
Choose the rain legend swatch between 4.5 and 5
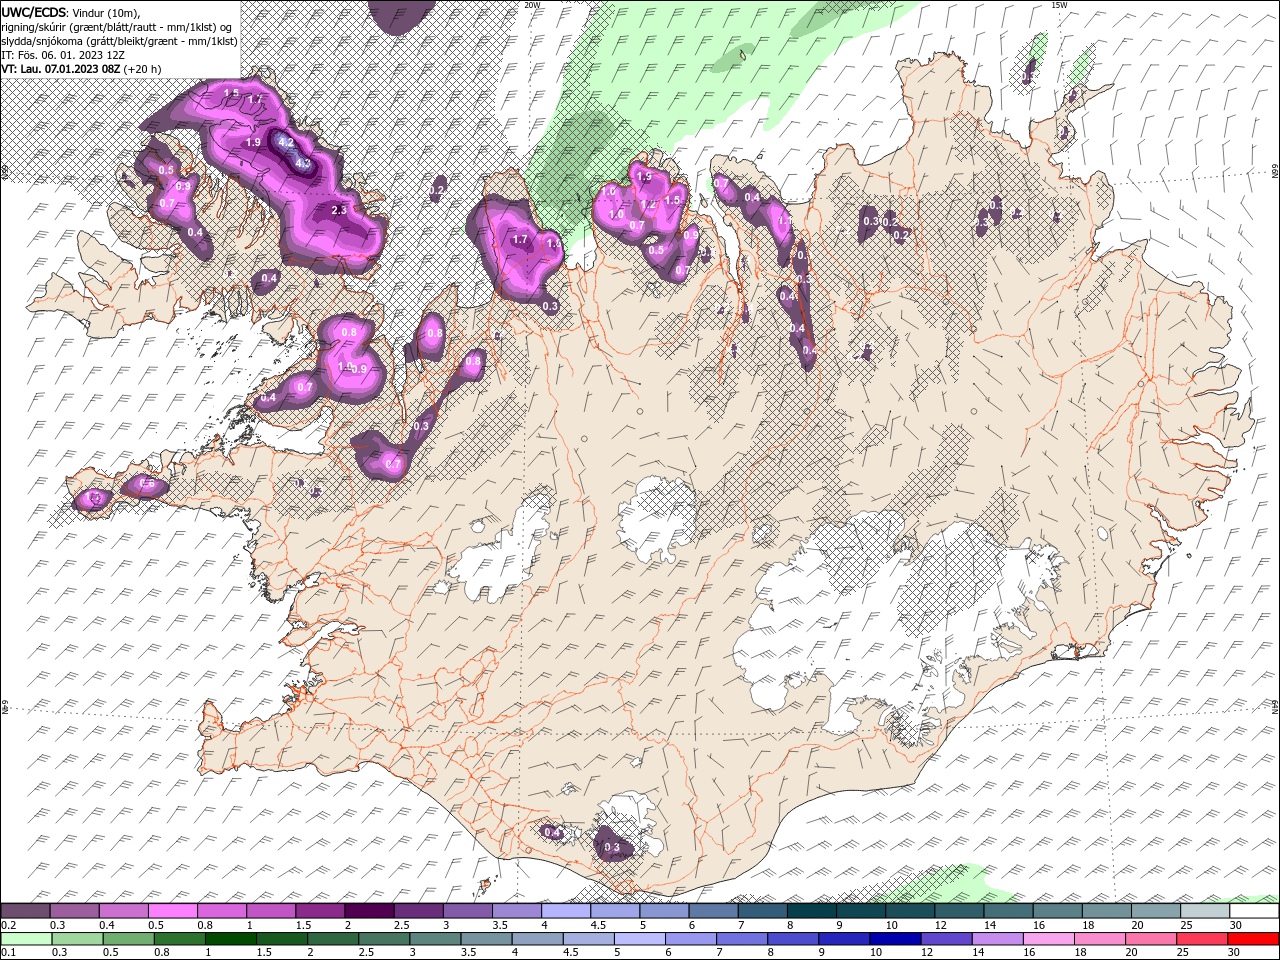(x=589, y=938)
